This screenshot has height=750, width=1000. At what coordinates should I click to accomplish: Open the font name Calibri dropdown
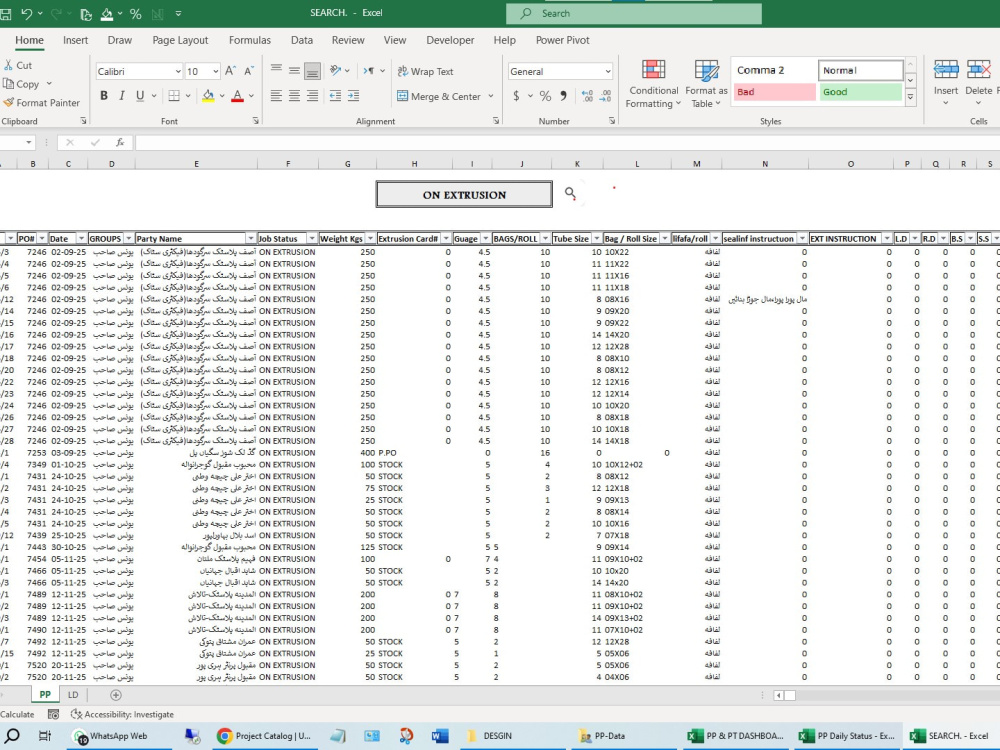(178, 71)
